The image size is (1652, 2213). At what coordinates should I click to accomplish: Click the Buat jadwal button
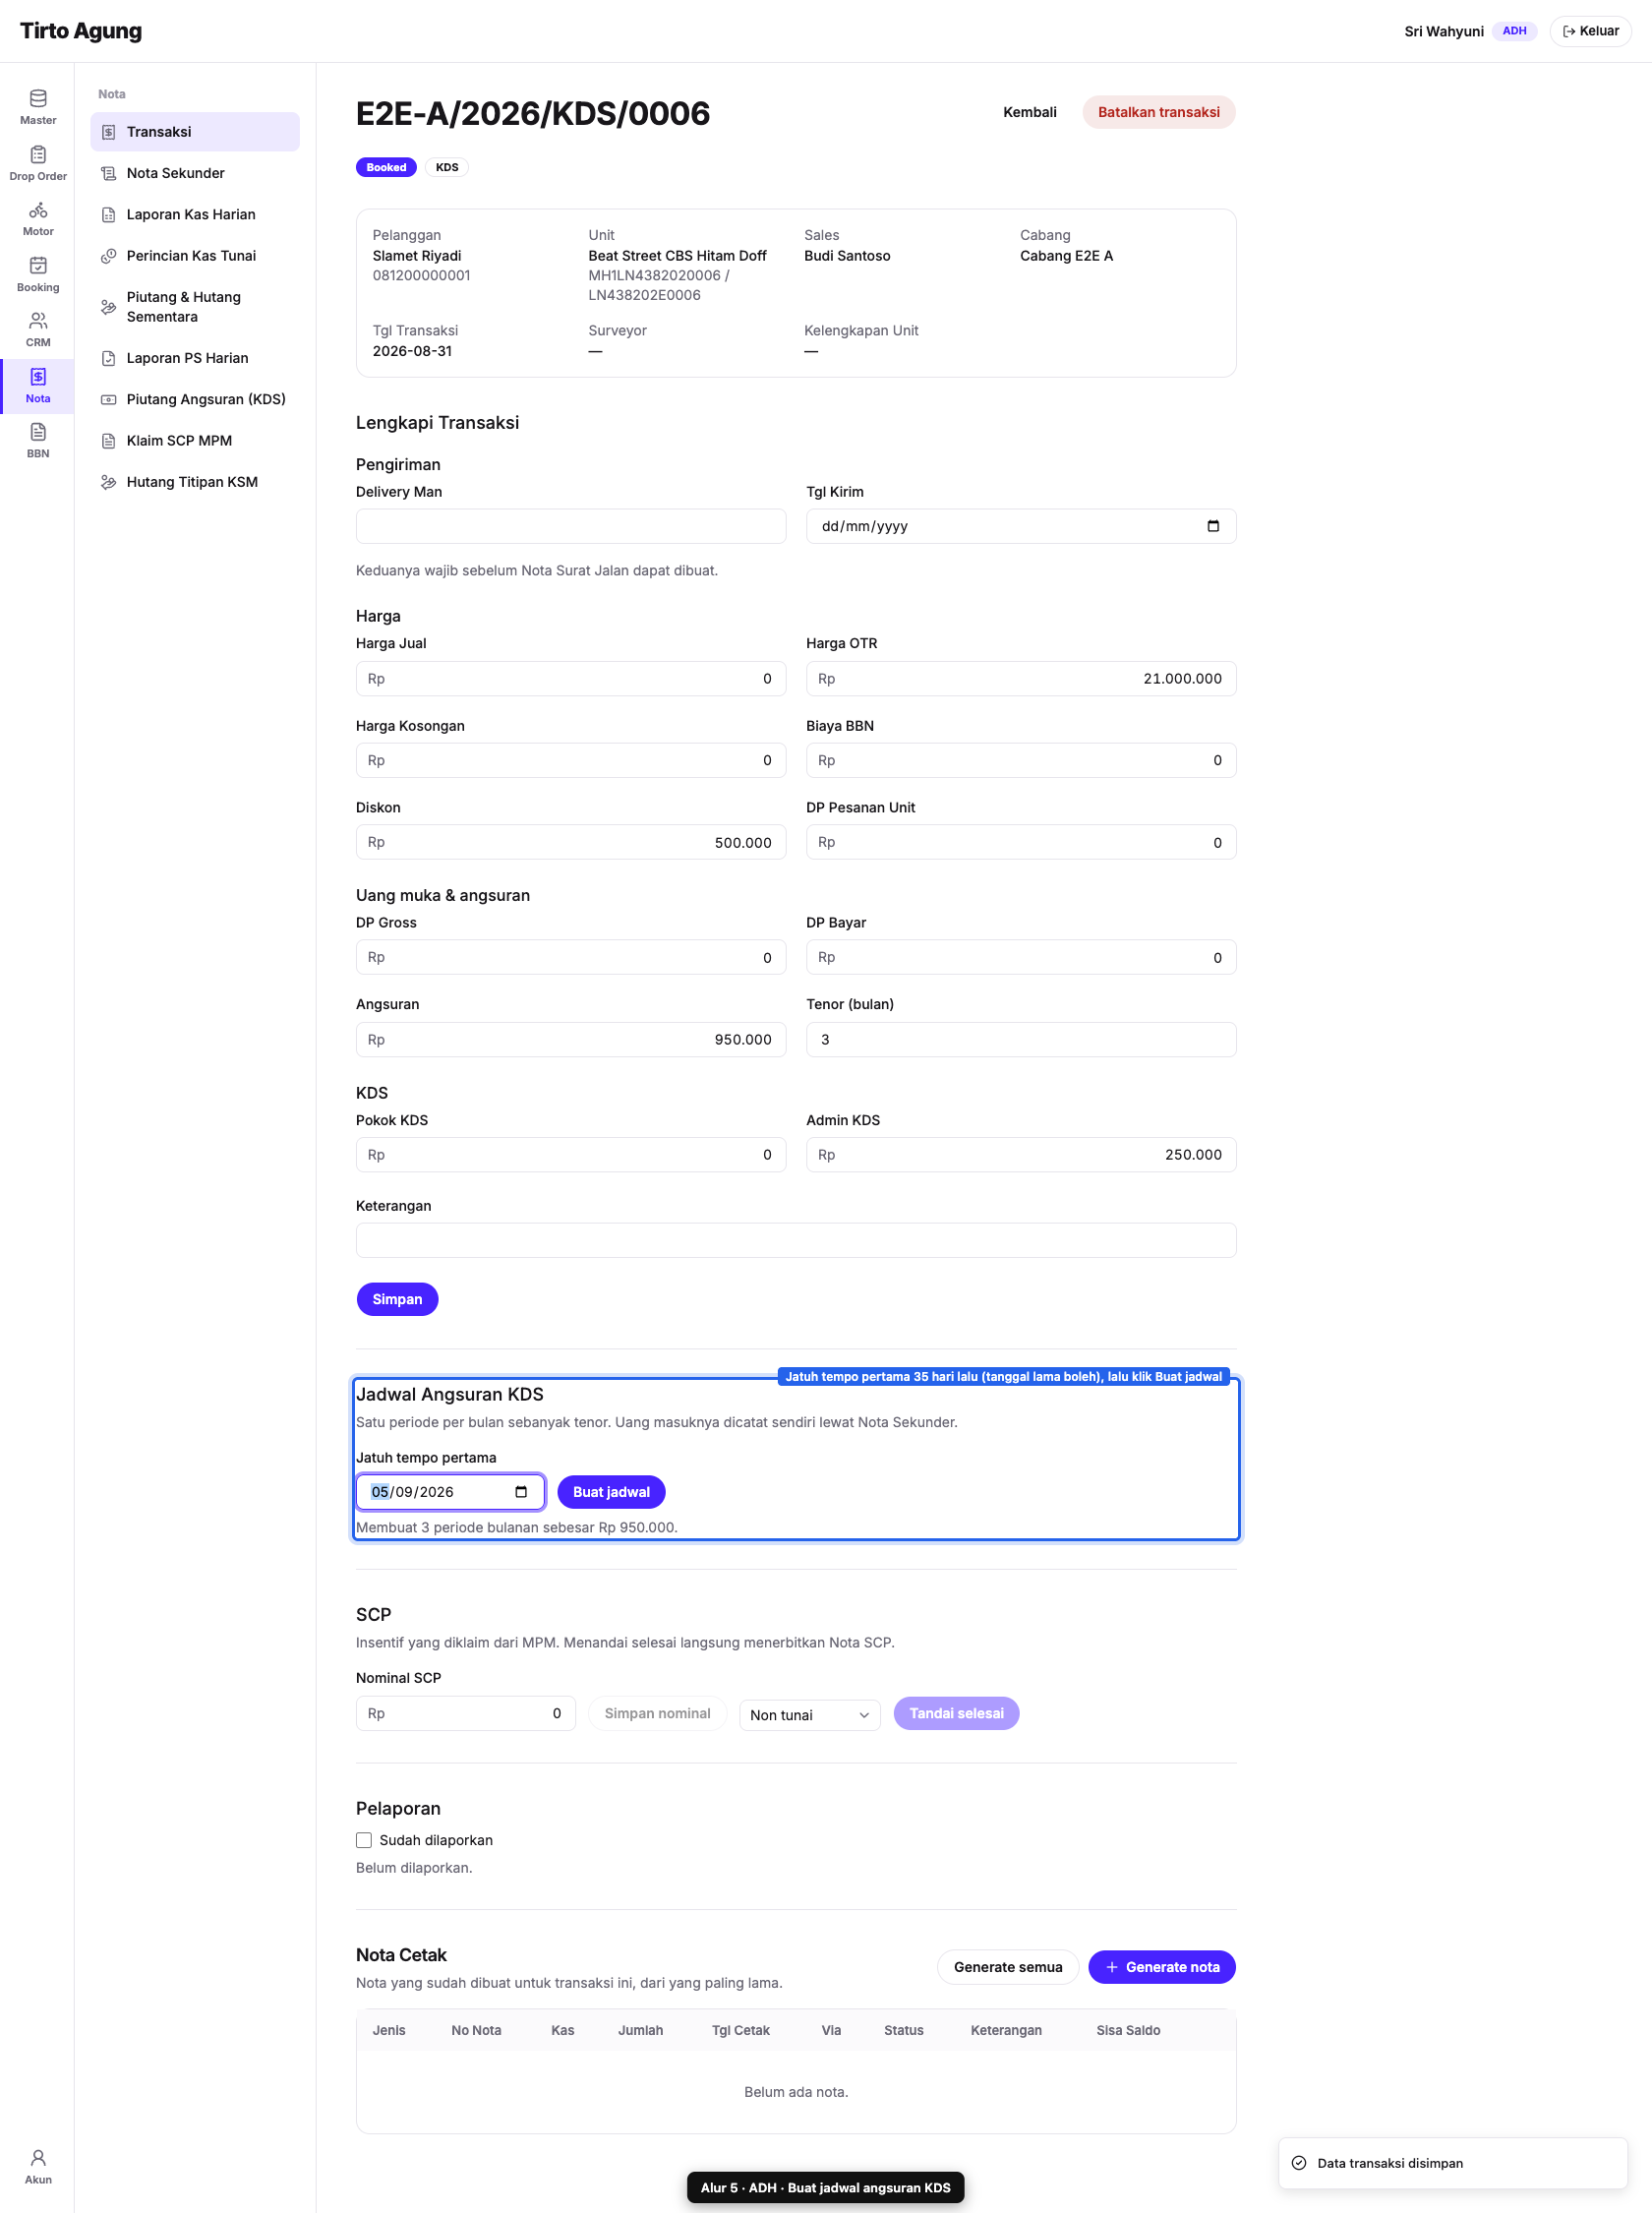[x=611, y=1492]
